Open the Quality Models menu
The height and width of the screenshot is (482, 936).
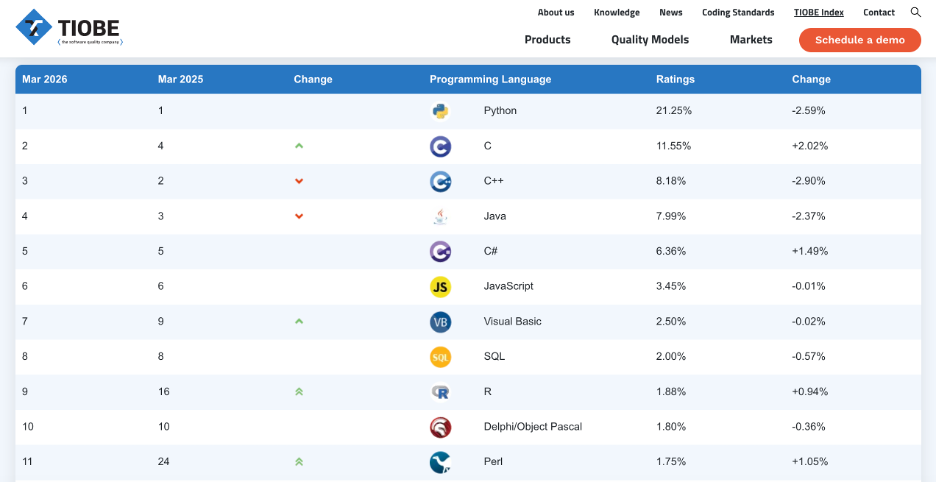pyautogui.click(x=649, y=39)
